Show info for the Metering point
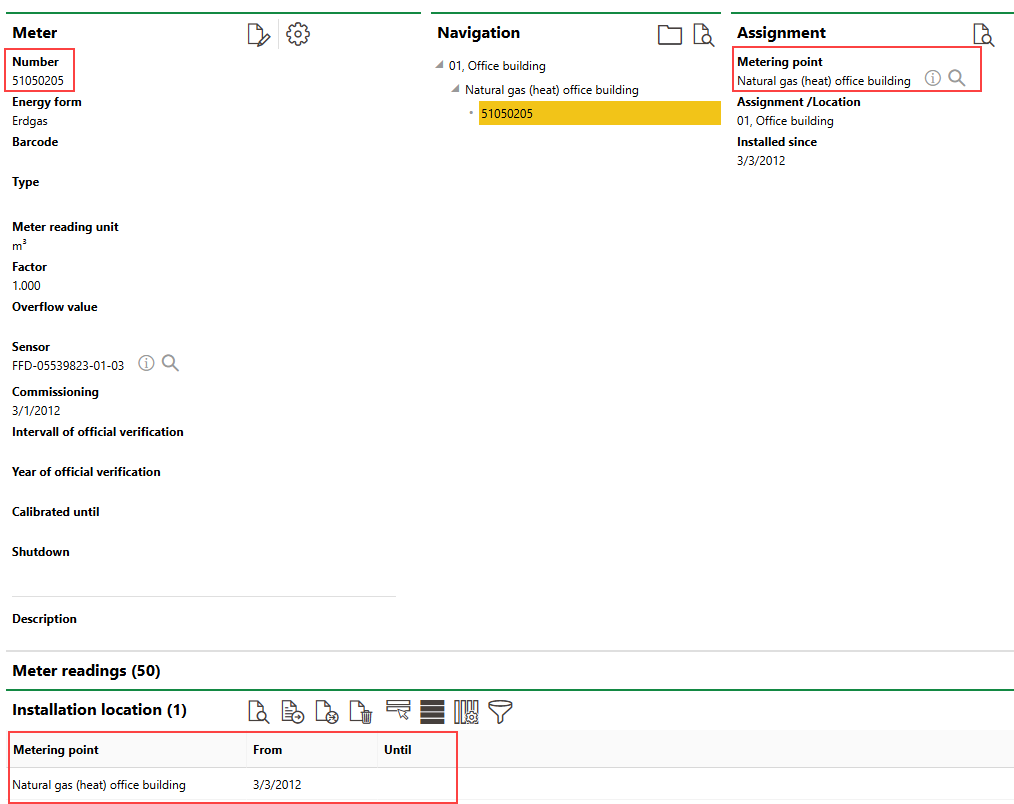This screenshot has width=1014, height=804. [932, 78]
